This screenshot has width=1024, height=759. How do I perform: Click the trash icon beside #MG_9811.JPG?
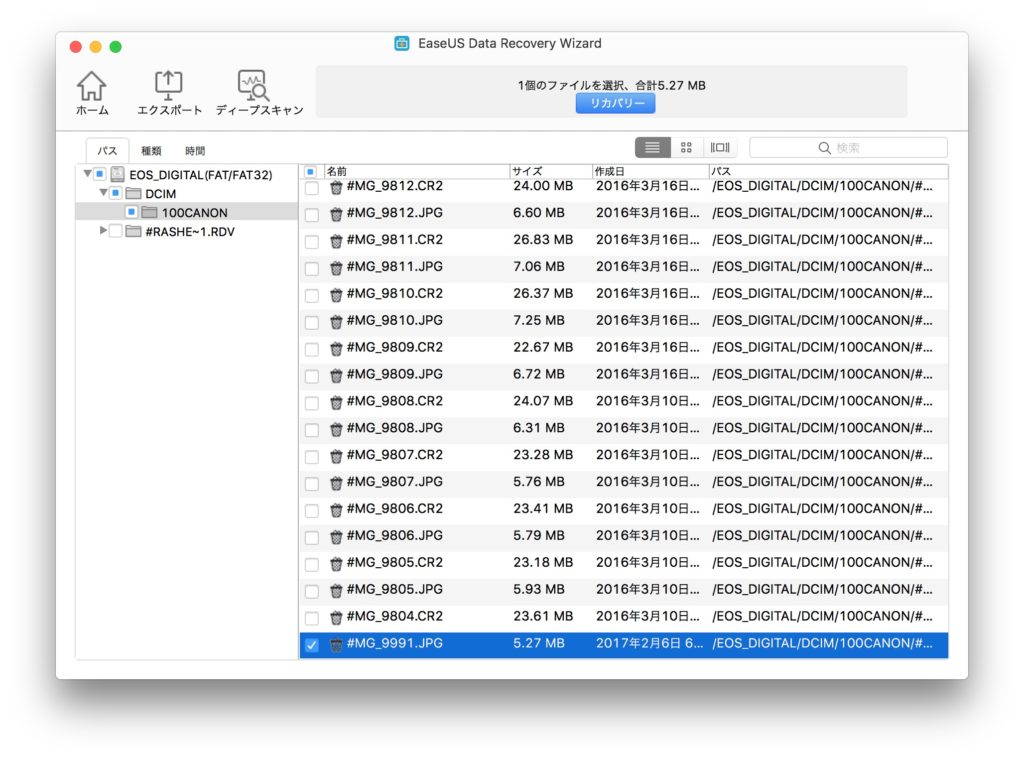(x=336, y=267)
